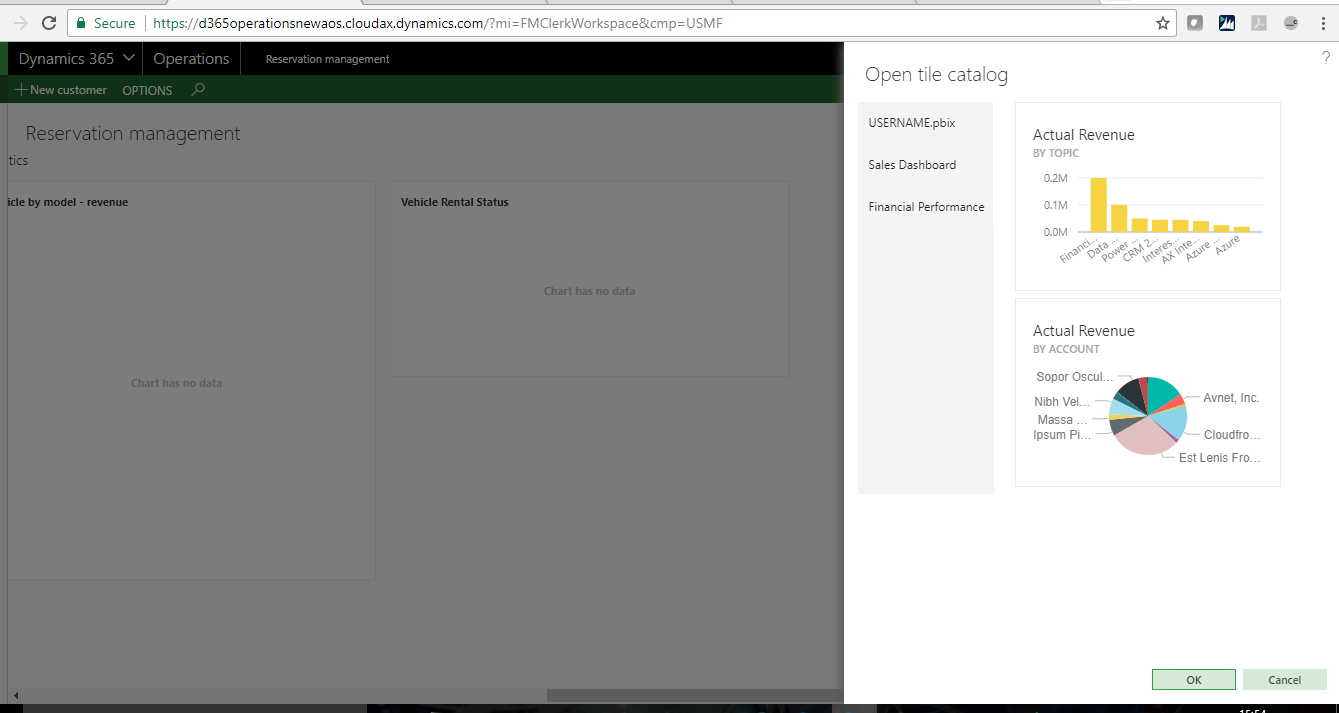Click the help question mark in dialog
1339x713 pixels.
point(1326,59)
